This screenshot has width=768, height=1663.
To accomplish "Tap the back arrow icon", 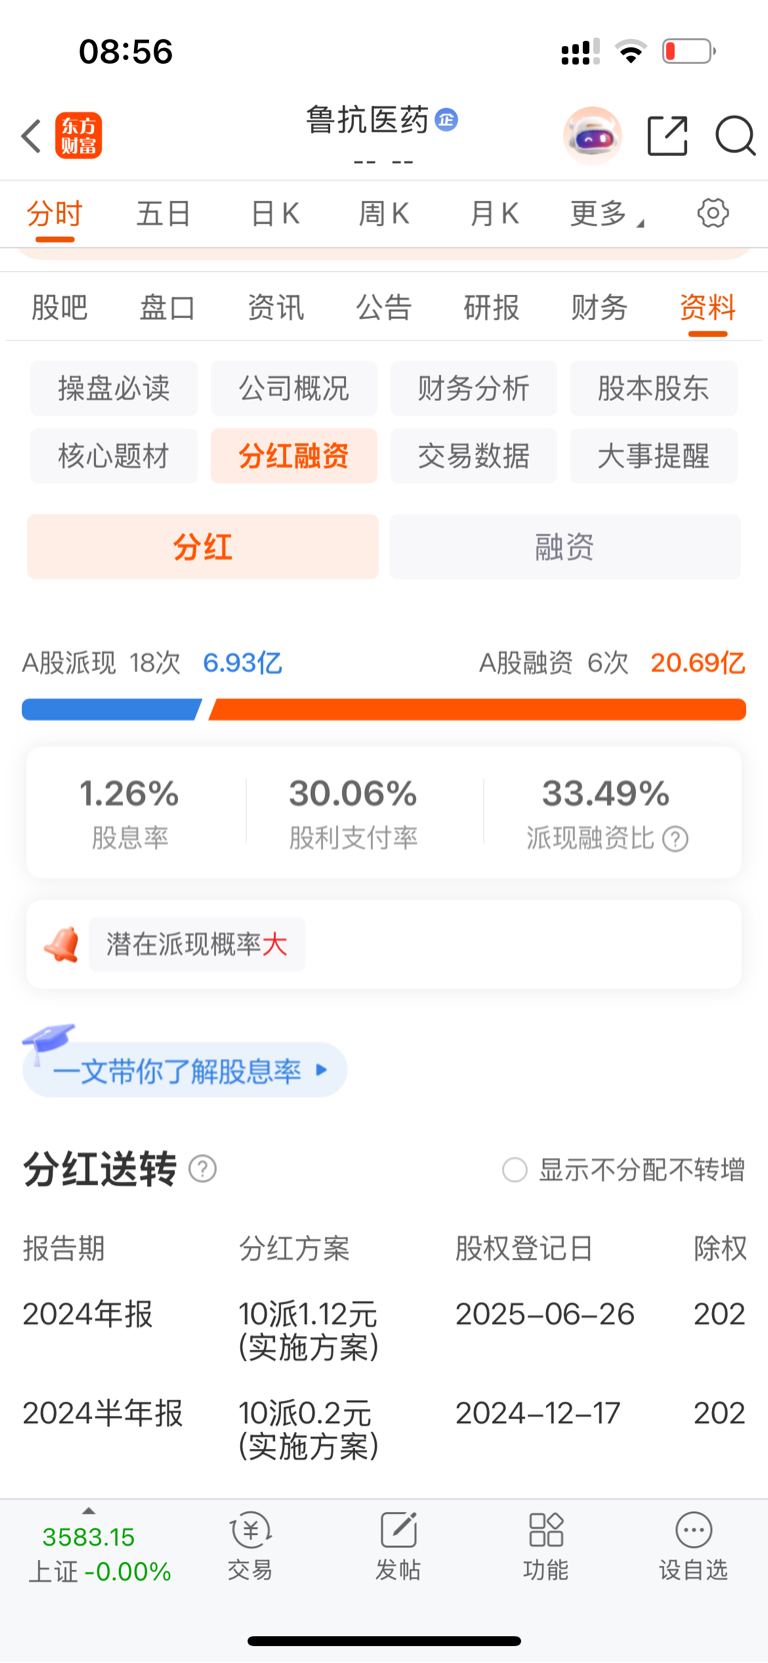I will pyautogui.click(x=31, y=136).
